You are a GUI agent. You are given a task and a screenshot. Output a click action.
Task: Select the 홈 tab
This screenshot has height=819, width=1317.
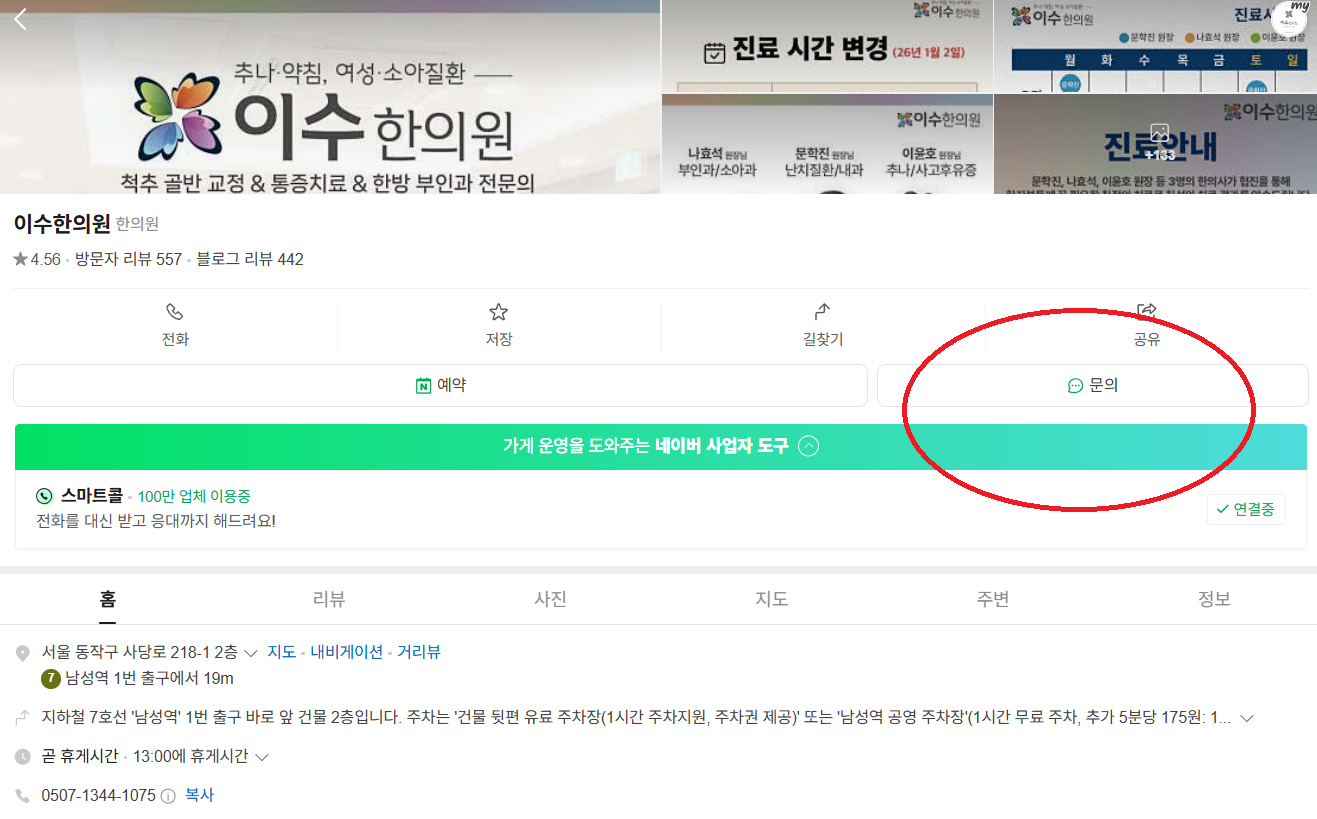[108, 599]
